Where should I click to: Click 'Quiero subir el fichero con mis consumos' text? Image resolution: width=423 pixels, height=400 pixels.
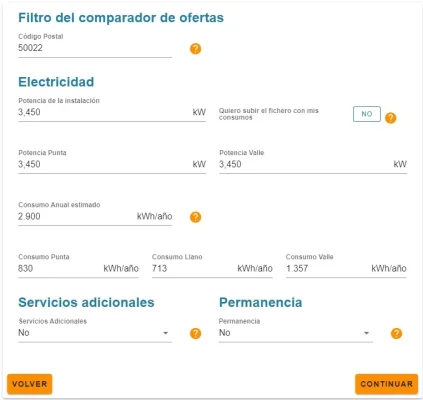tap(269, 114)
